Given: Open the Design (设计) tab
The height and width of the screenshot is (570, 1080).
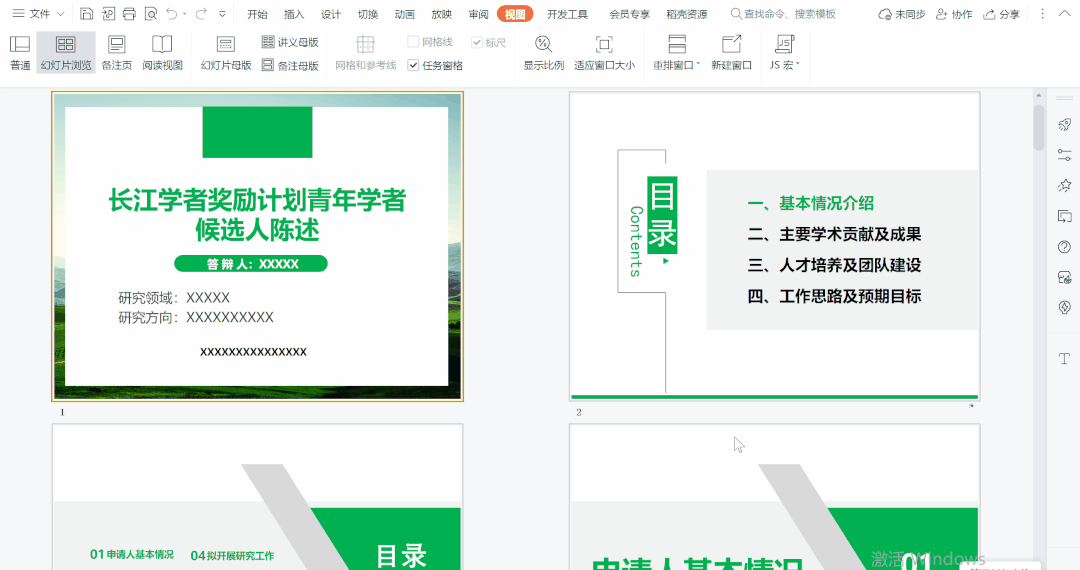Looking at the screenshot, I should coord(331,14).
